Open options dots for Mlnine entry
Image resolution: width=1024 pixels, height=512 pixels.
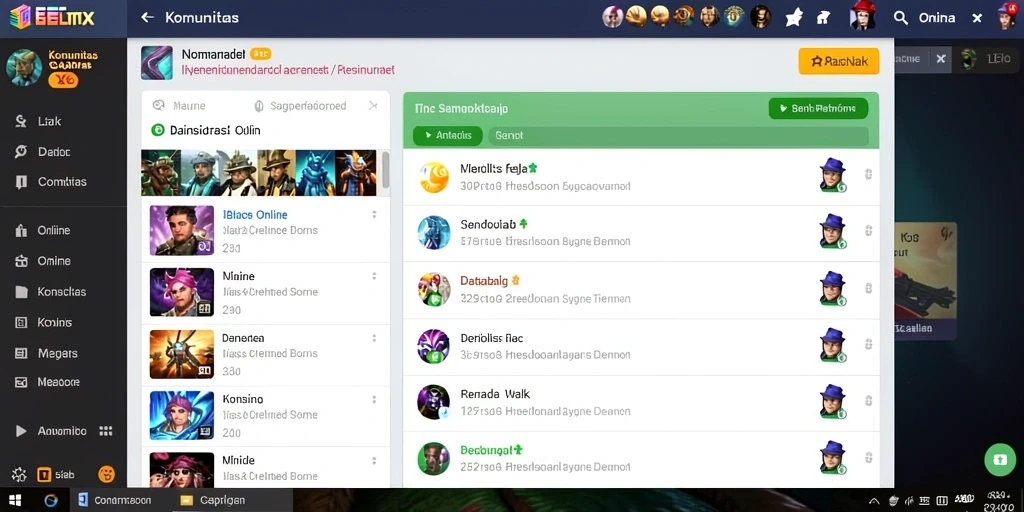[x=374, y=276]
